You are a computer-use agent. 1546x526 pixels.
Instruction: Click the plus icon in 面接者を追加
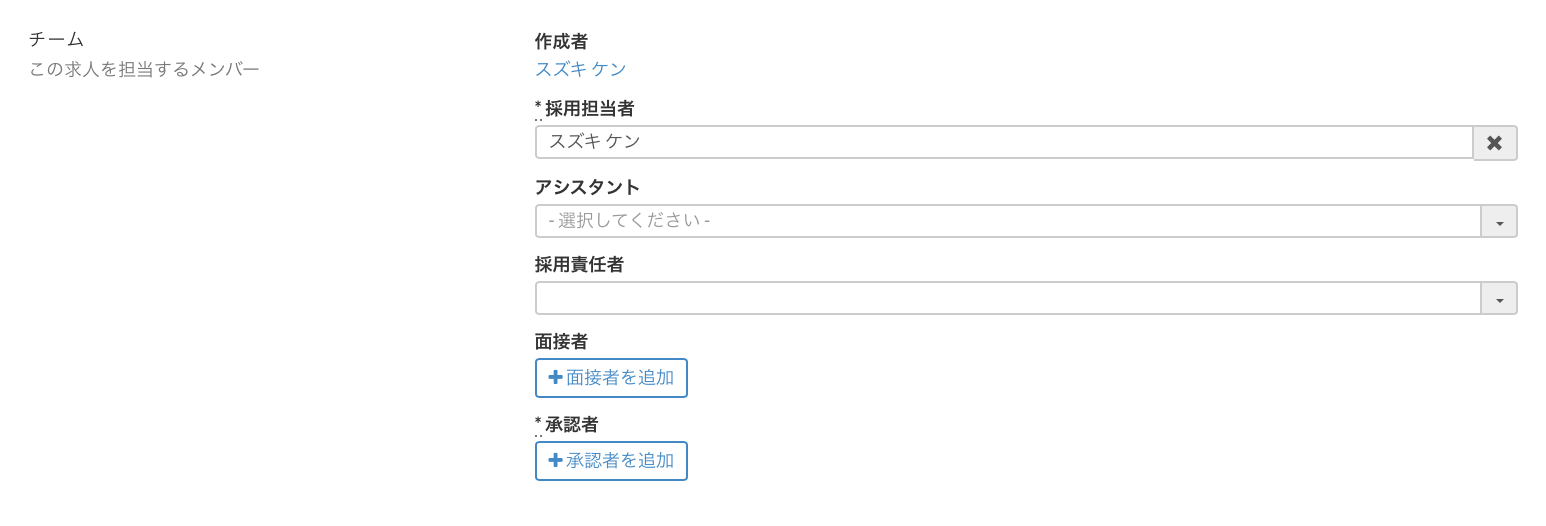[x=555, y=378]
